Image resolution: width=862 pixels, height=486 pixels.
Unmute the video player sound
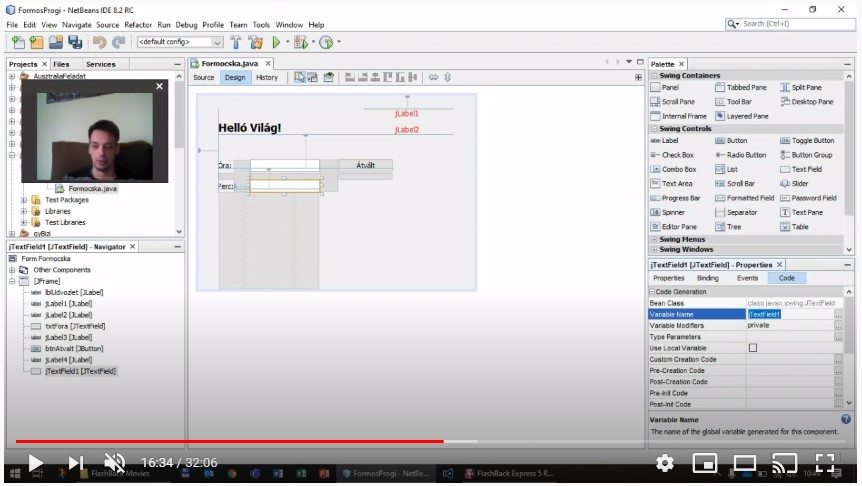coord(115,463)
